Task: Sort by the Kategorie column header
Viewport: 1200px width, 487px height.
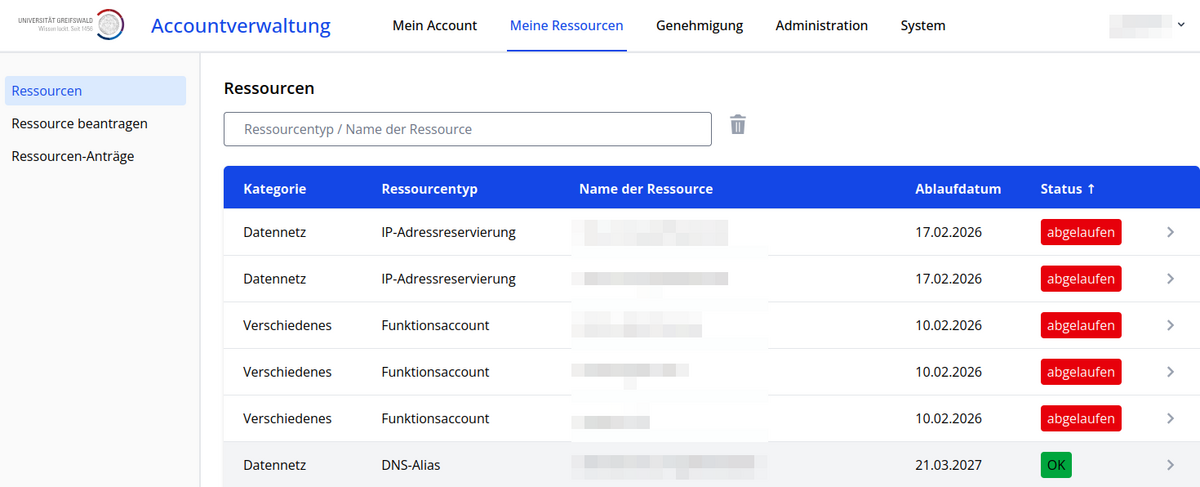Action: (274, 189)
